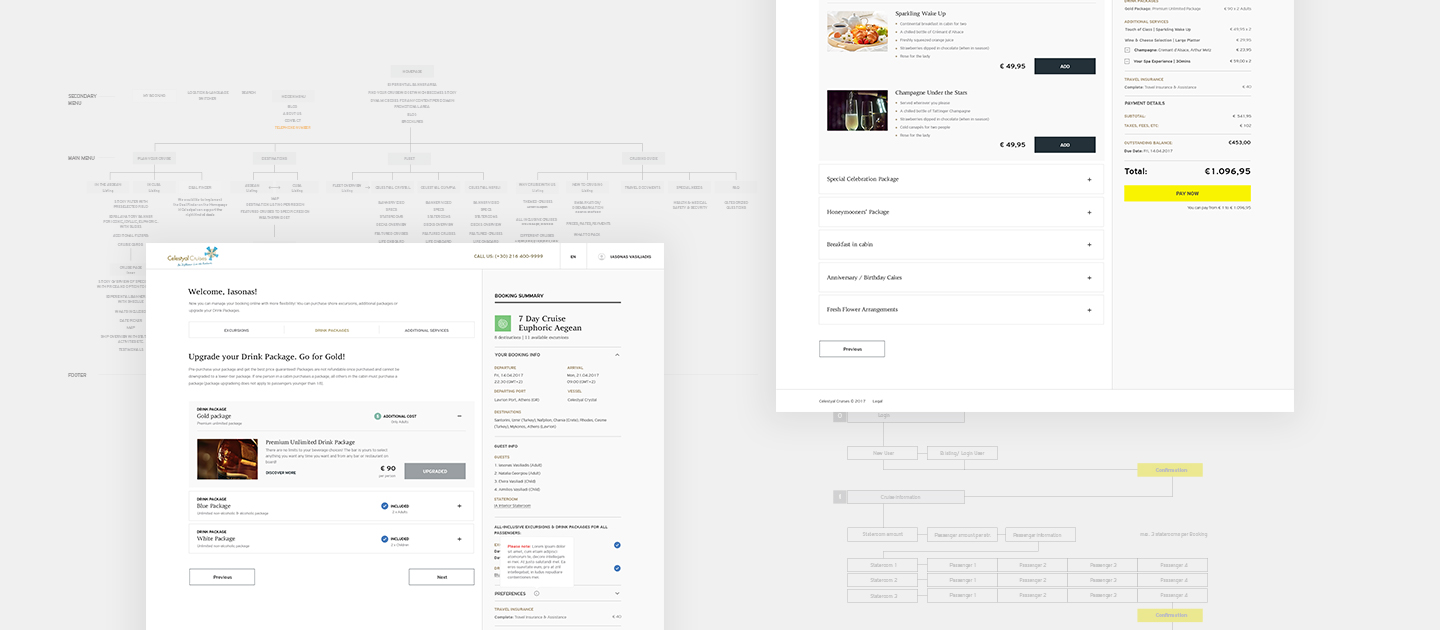The height and width of the screenshot is (630, 1440).
Task: Click the yellow Pay Now button
Action: tap(1187, 193)
